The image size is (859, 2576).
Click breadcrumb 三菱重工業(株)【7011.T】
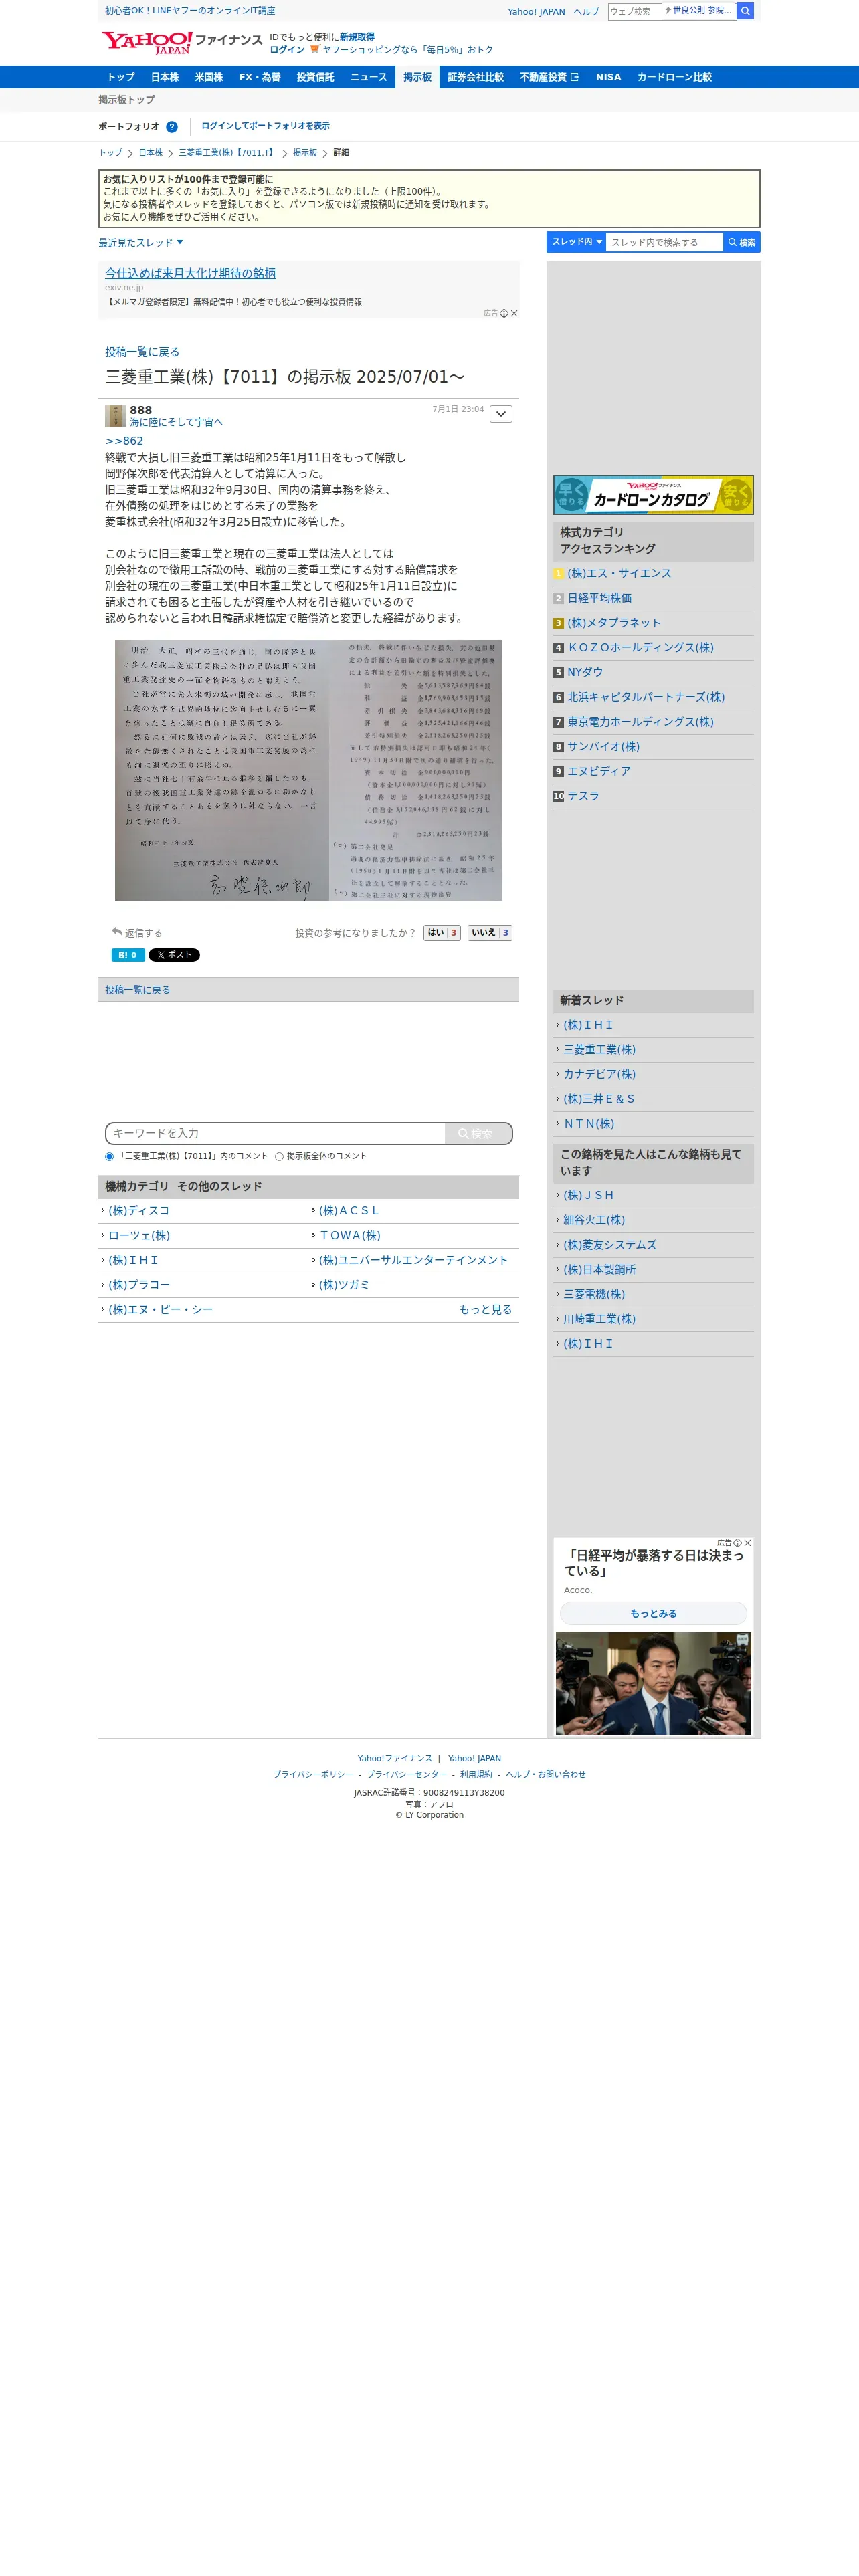coord(227,153)
